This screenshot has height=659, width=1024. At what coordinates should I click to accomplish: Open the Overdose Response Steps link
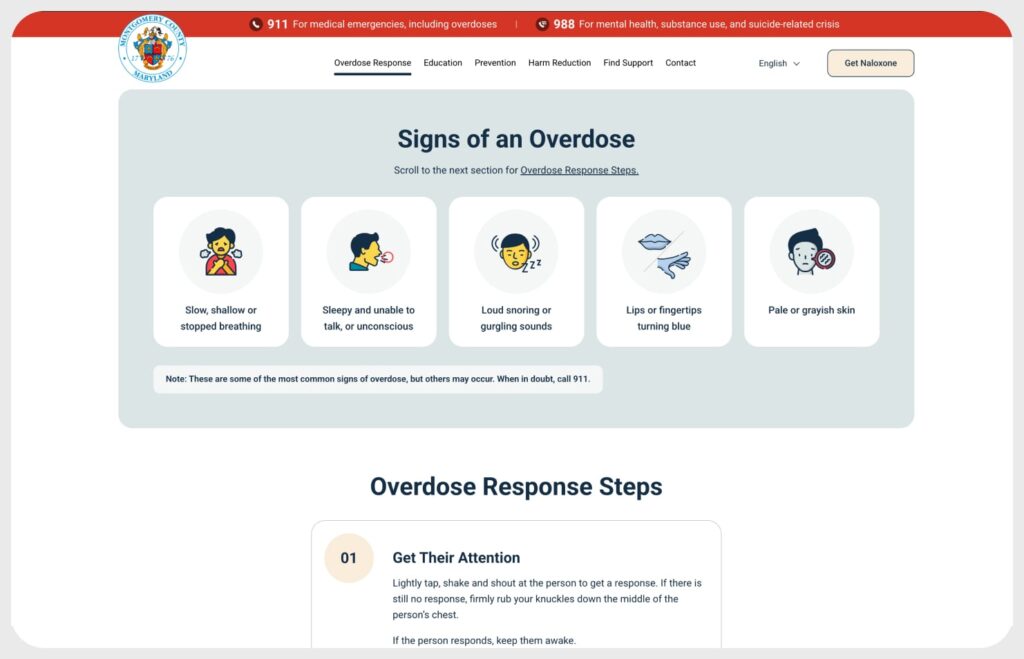pos(578,169)
